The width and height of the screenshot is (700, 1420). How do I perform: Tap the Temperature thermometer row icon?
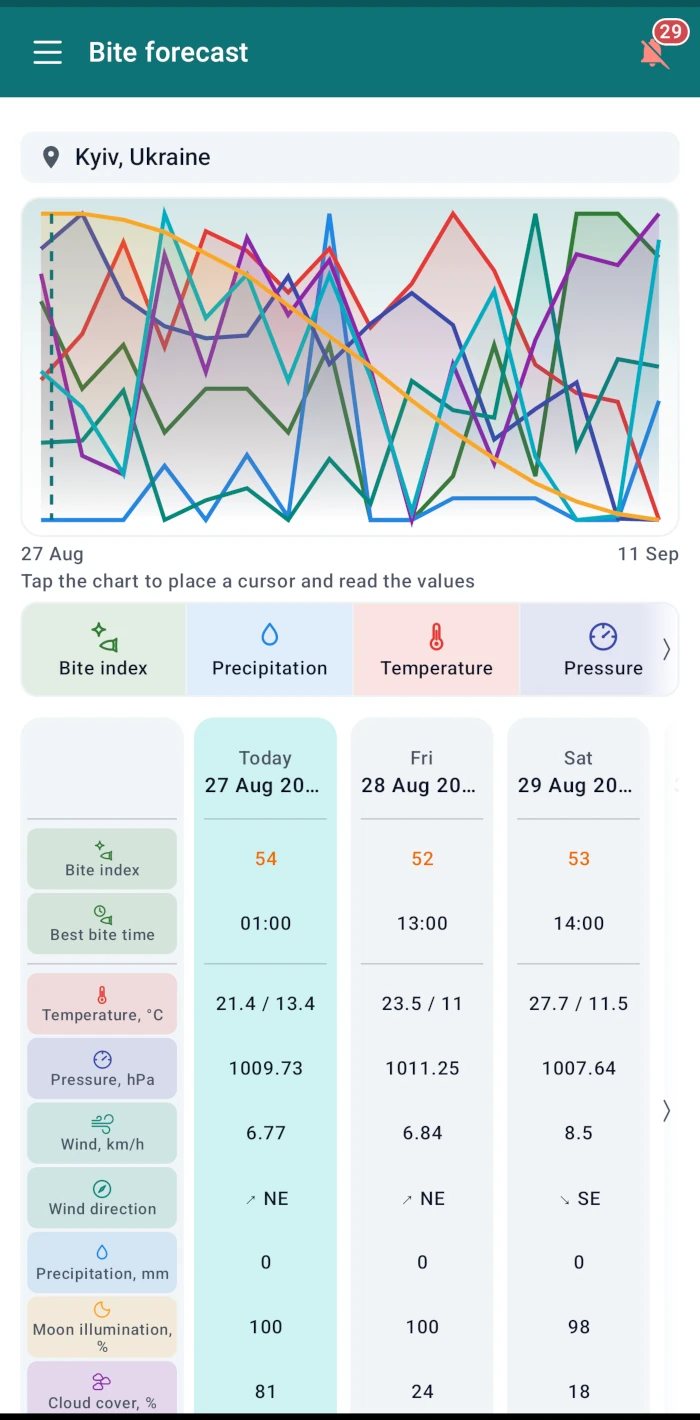102,995
